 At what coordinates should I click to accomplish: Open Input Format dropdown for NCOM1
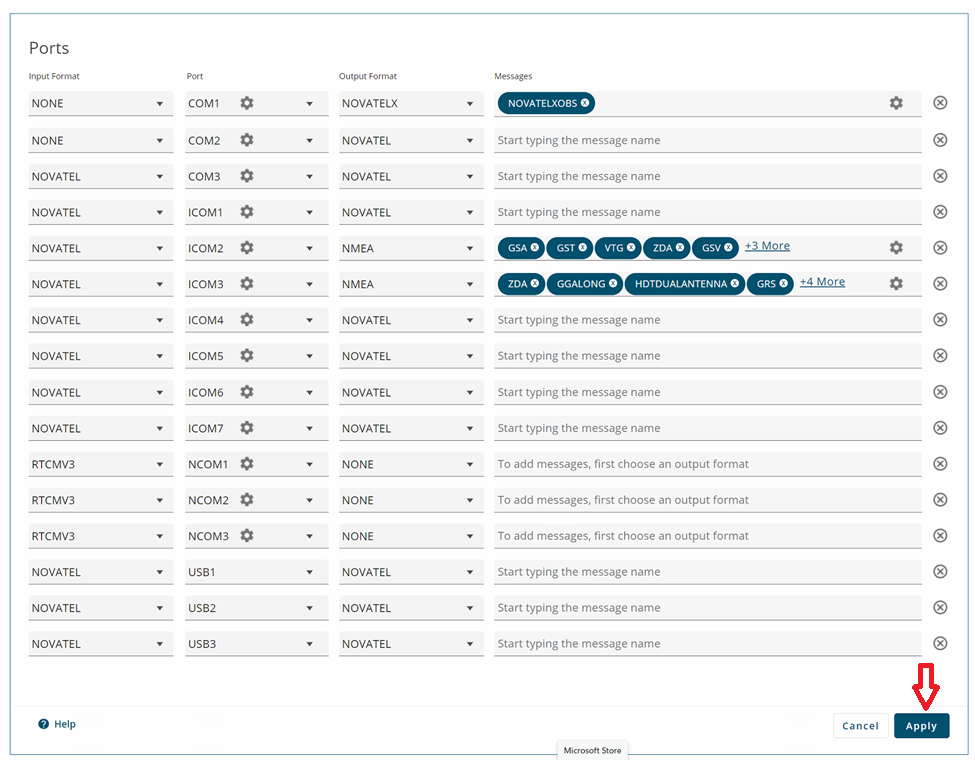[100, 465]
